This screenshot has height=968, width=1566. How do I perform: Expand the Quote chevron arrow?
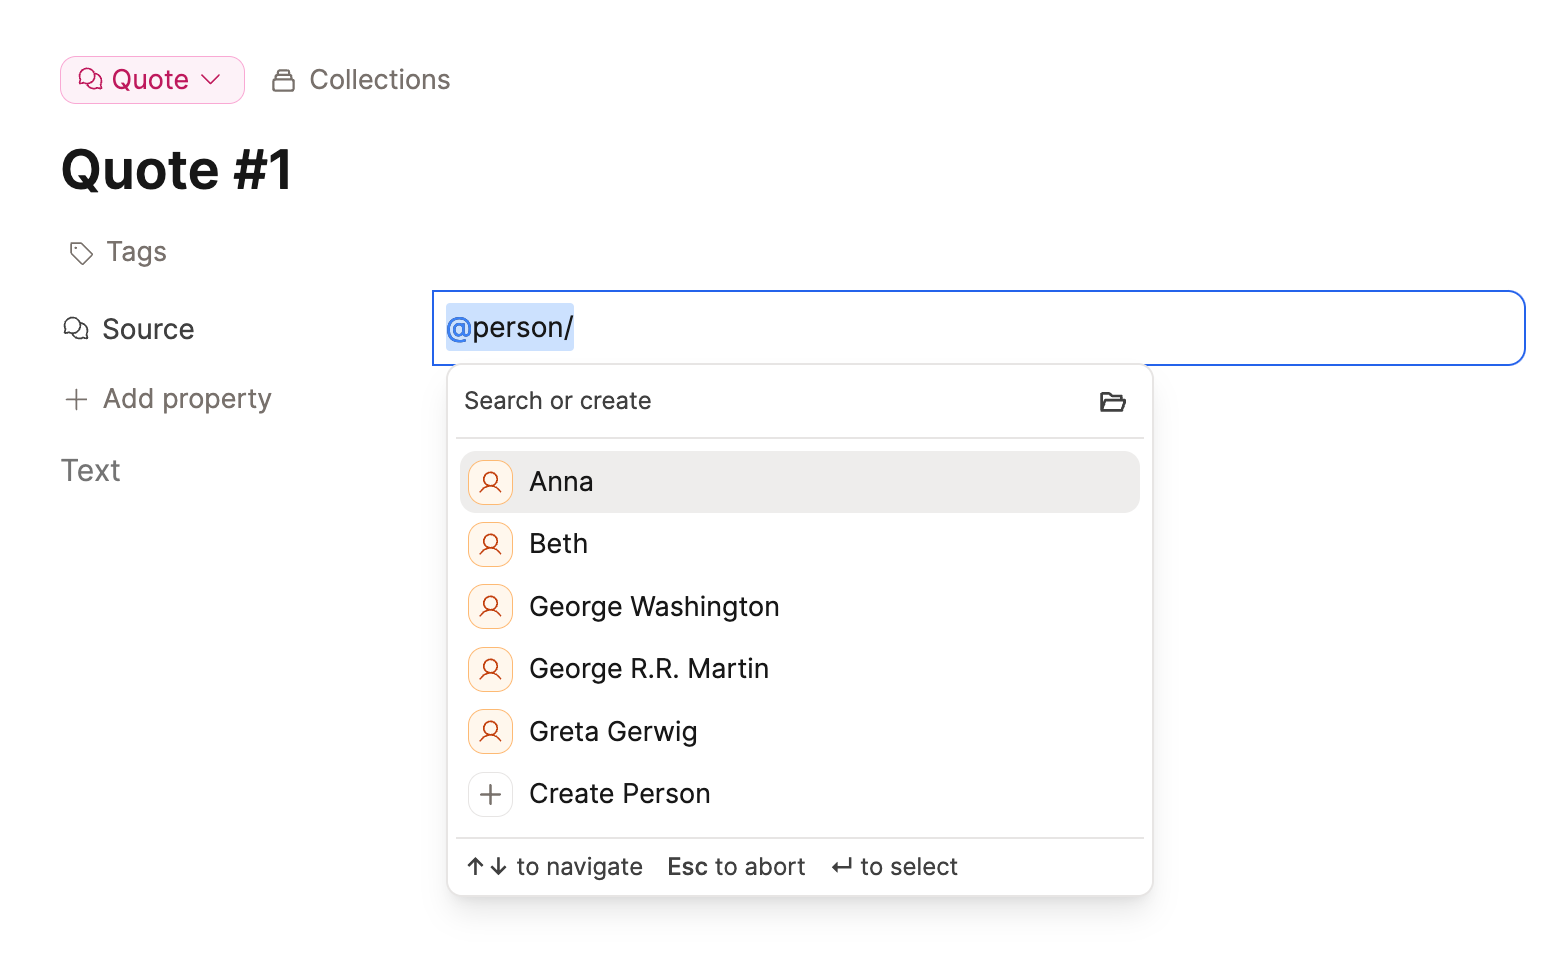point(211,79)
